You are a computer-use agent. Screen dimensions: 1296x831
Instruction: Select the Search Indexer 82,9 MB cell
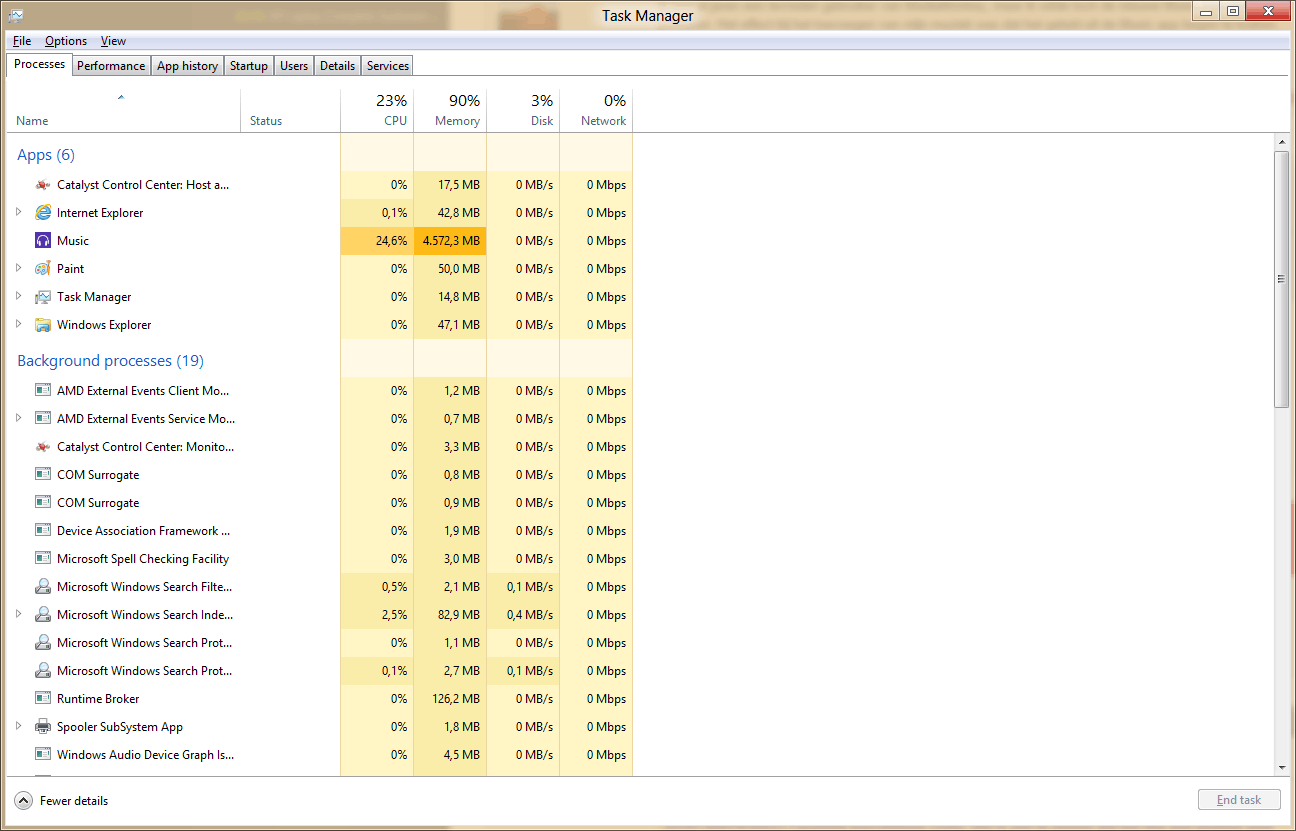(x=450, y=615)
